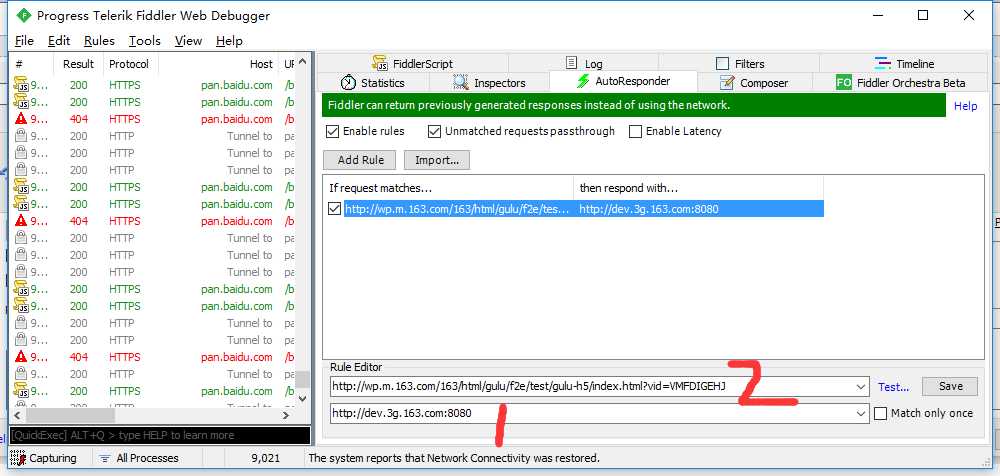Check the Match only once option

[881, 413]
